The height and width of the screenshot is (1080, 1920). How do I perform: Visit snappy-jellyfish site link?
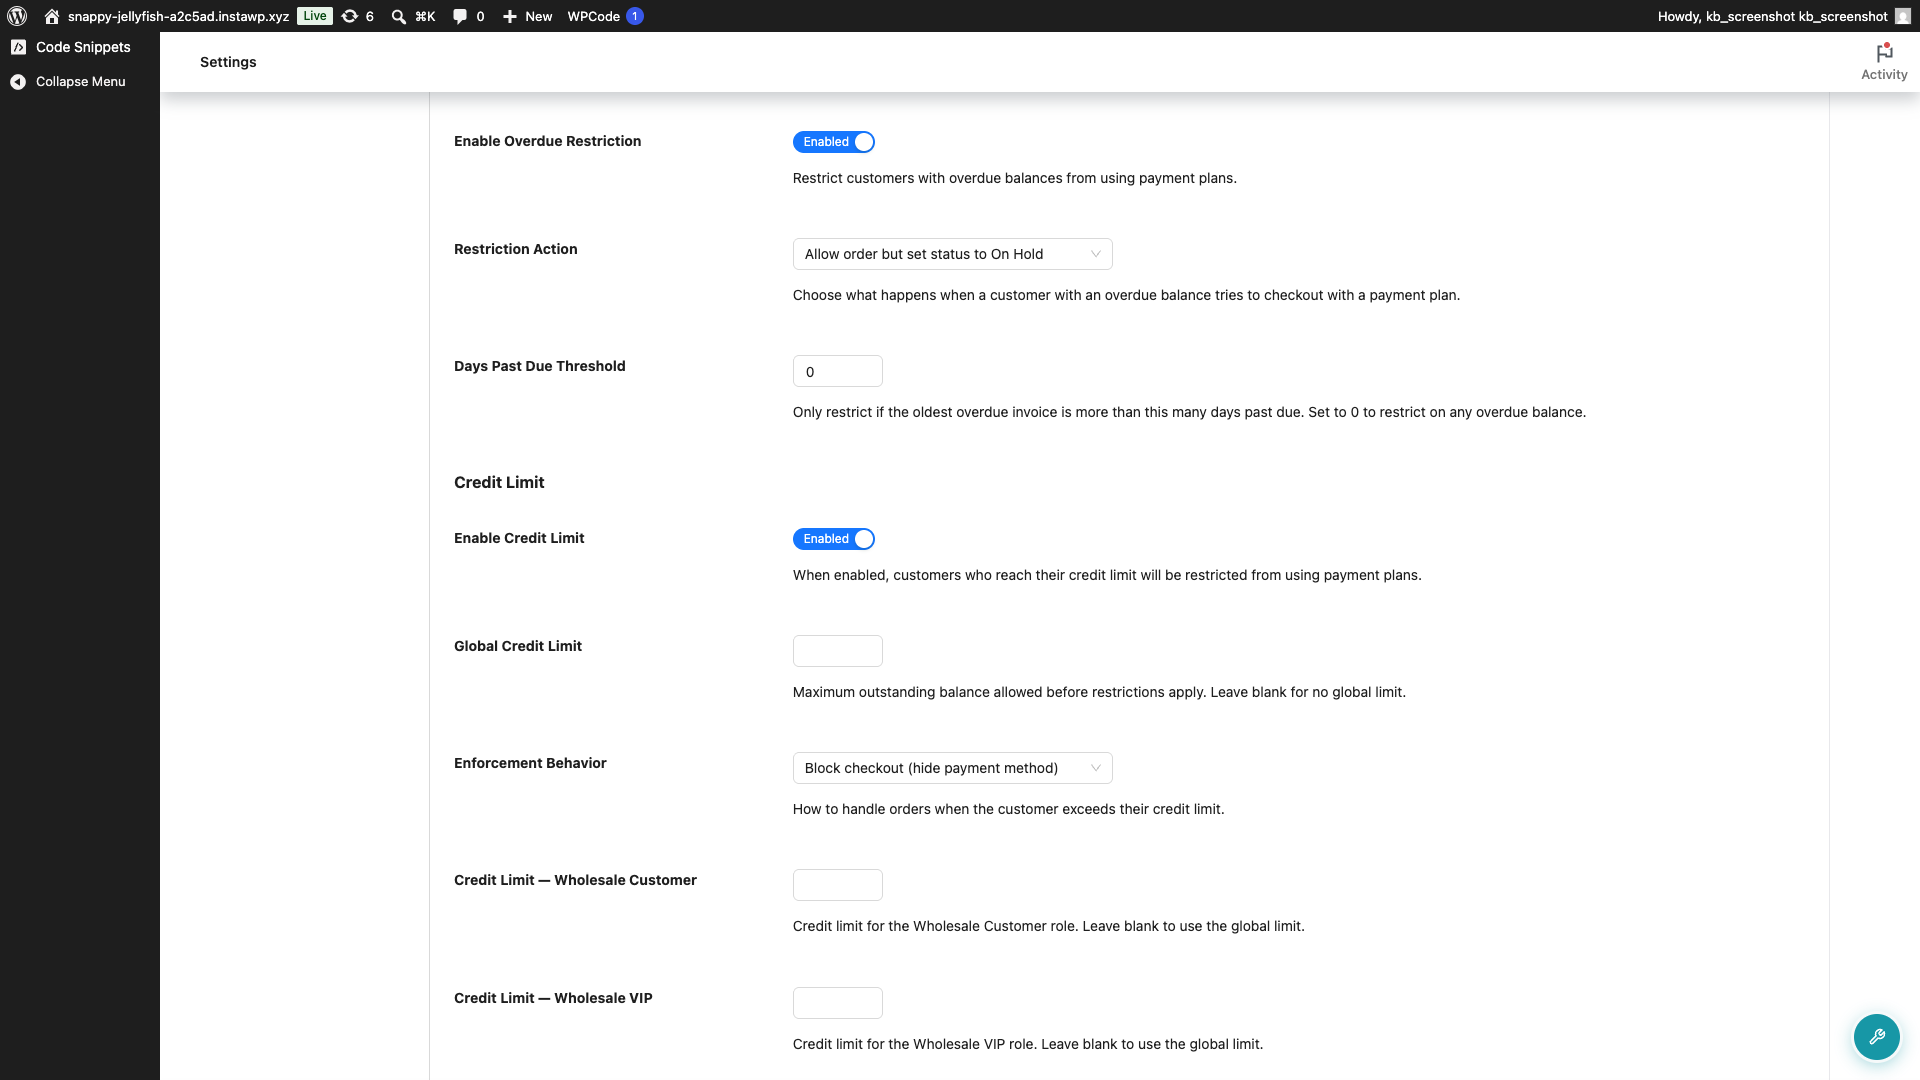click(x=178, y=16)
